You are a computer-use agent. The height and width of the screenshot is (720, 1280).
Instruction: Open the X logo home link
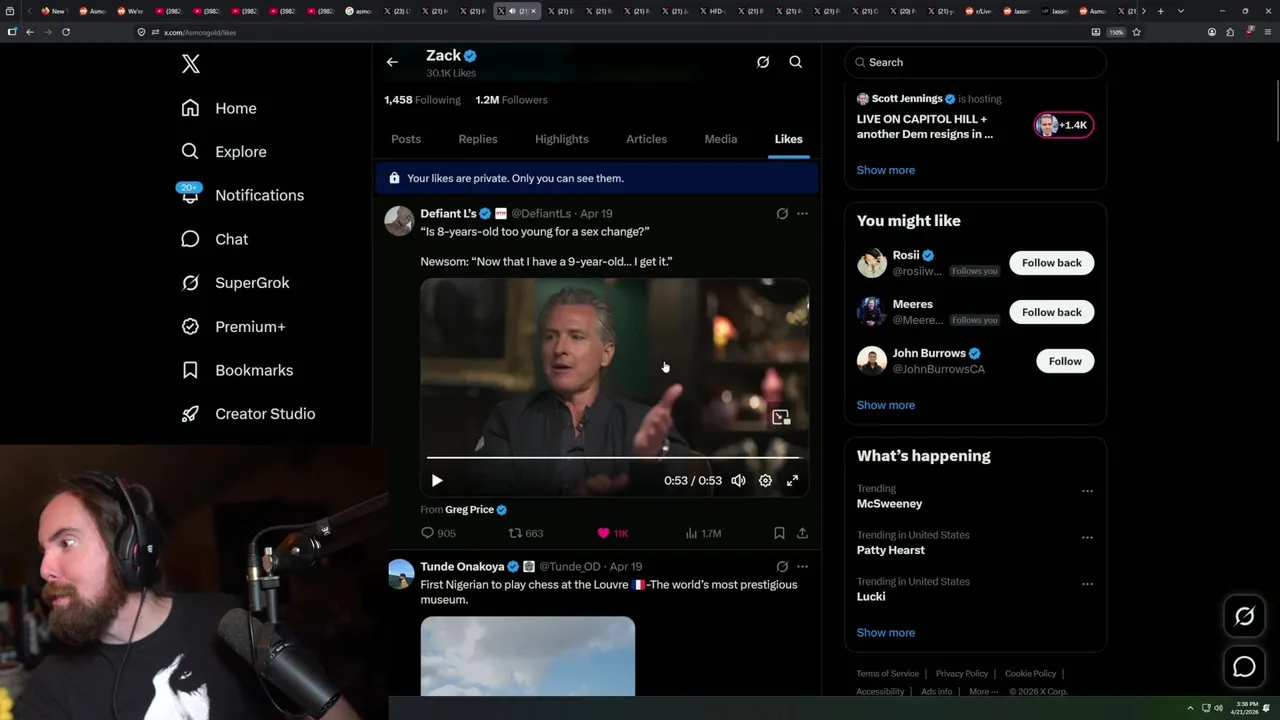click(191, 64)
